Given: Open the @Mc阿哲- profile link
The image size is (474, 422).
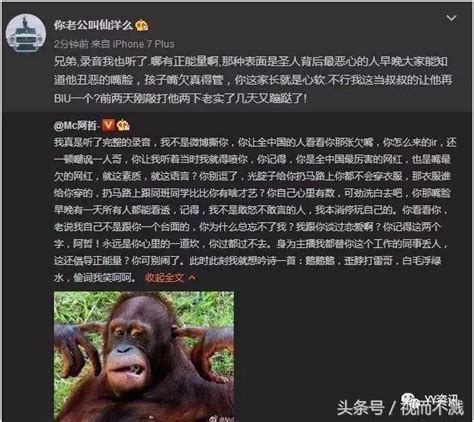Looking at the screenshot, I should (77, 125).
